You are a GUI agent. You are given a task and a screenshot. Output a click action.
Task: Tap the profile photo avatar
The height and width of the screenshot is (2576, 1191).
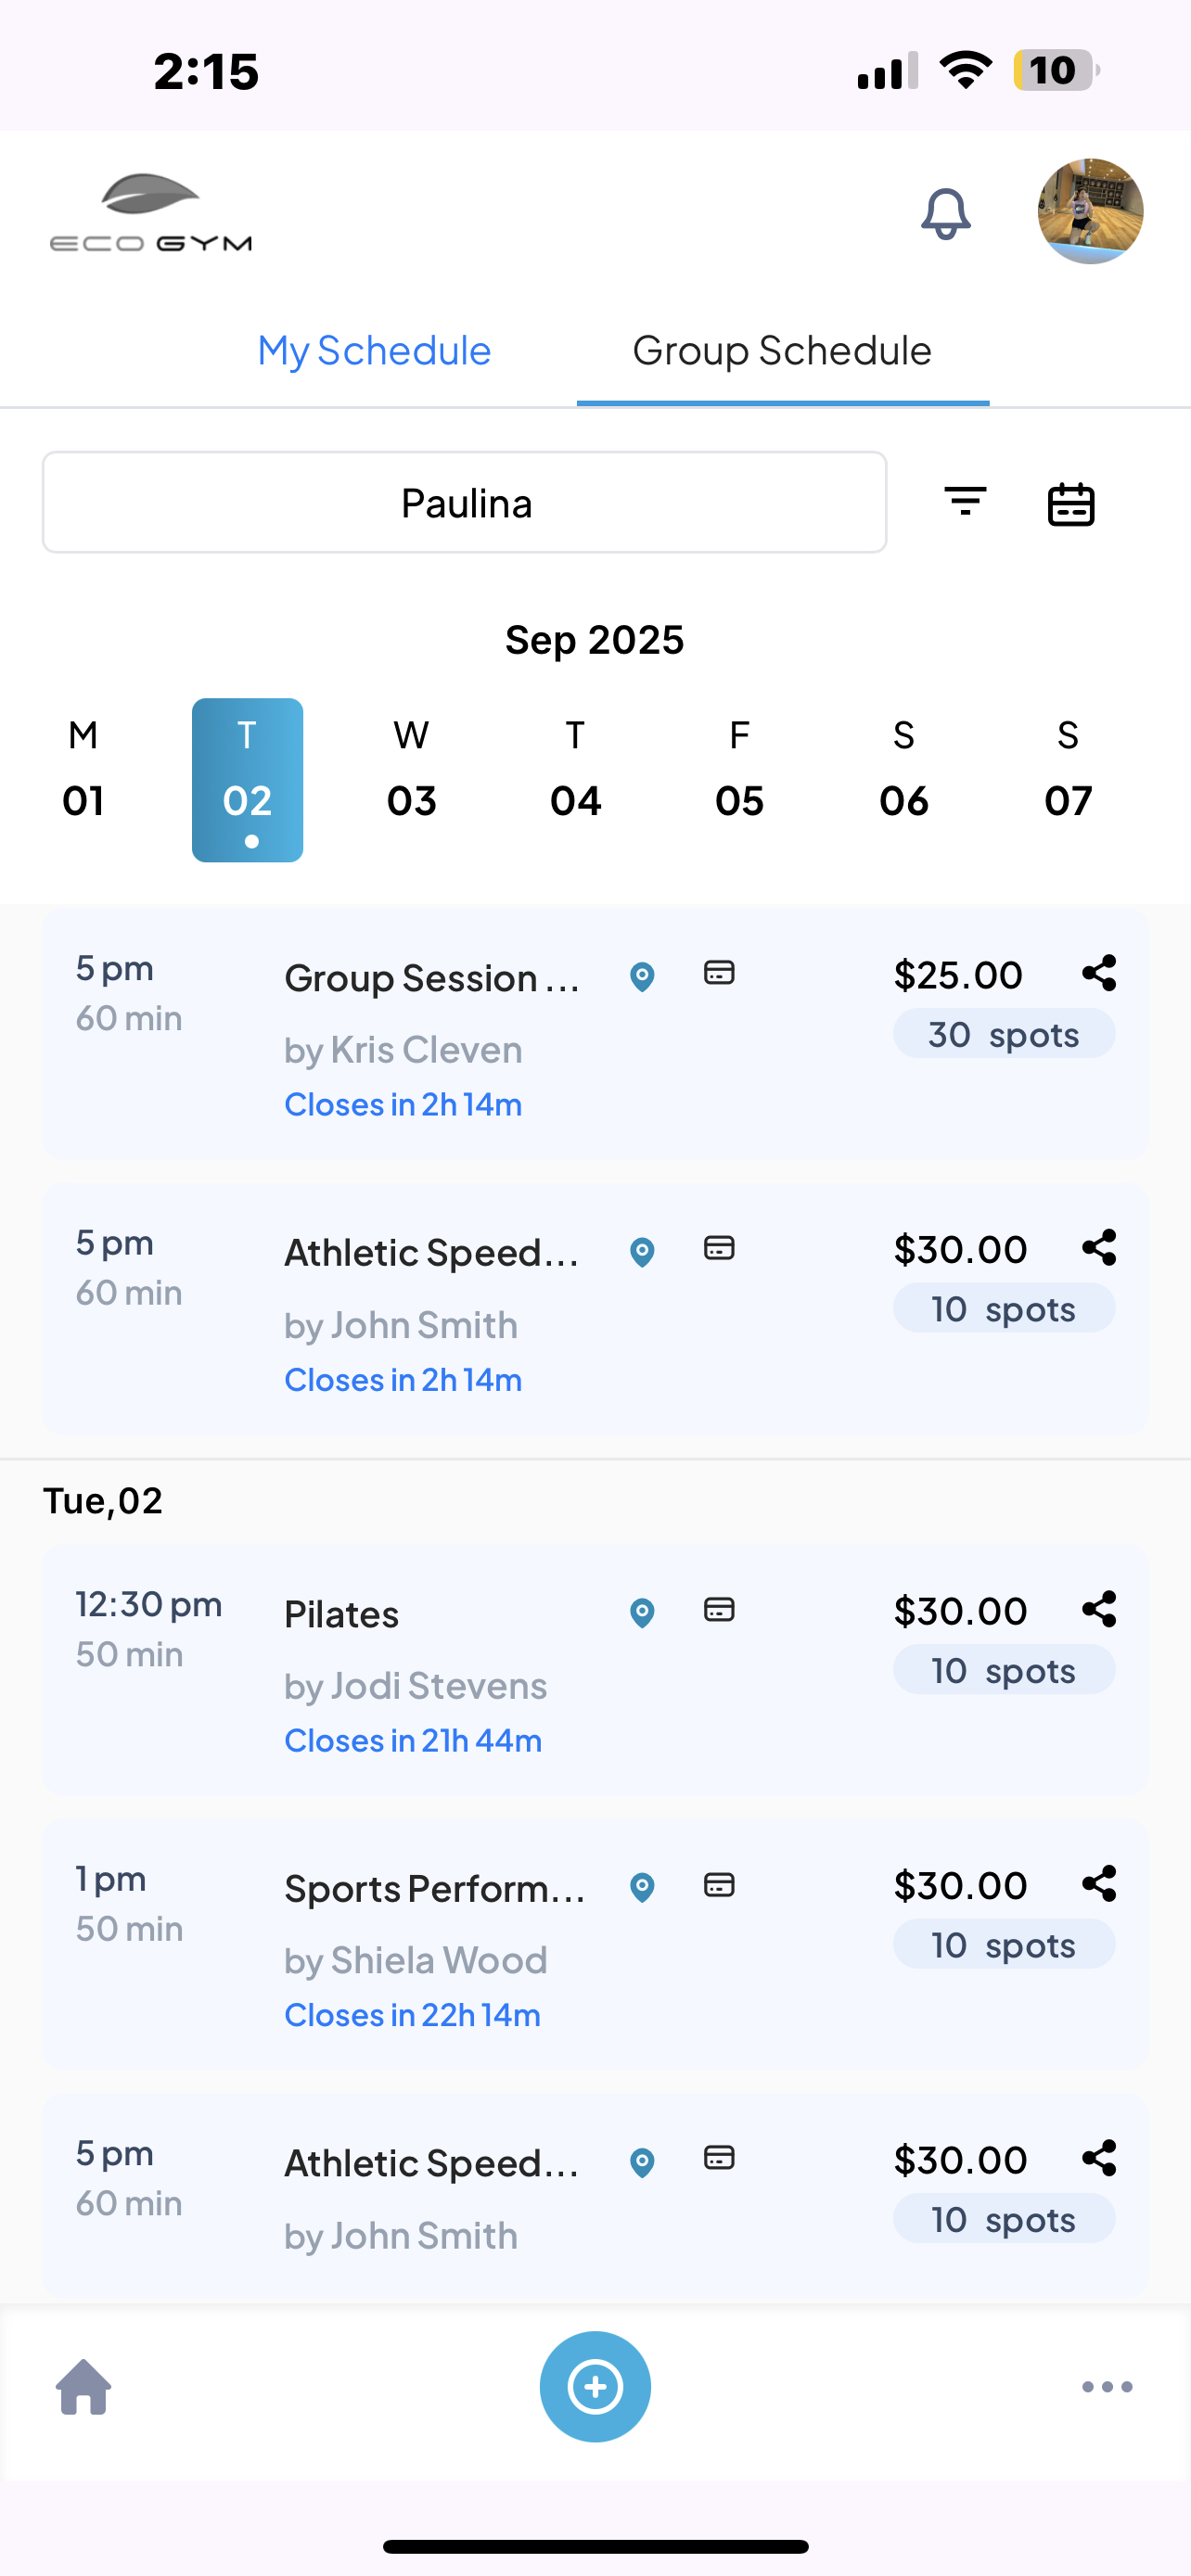point(1090,211)
